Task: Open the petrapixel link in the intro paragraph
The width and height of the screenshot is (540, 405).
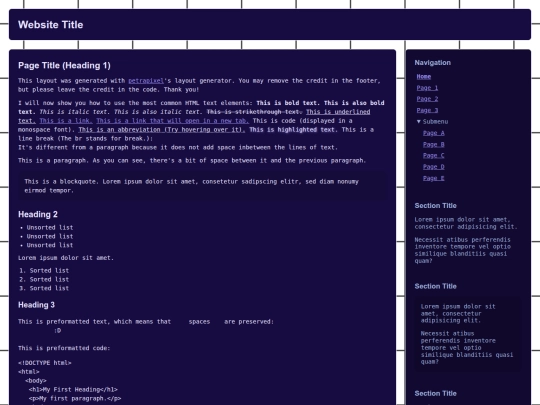Action: (146, 81)
